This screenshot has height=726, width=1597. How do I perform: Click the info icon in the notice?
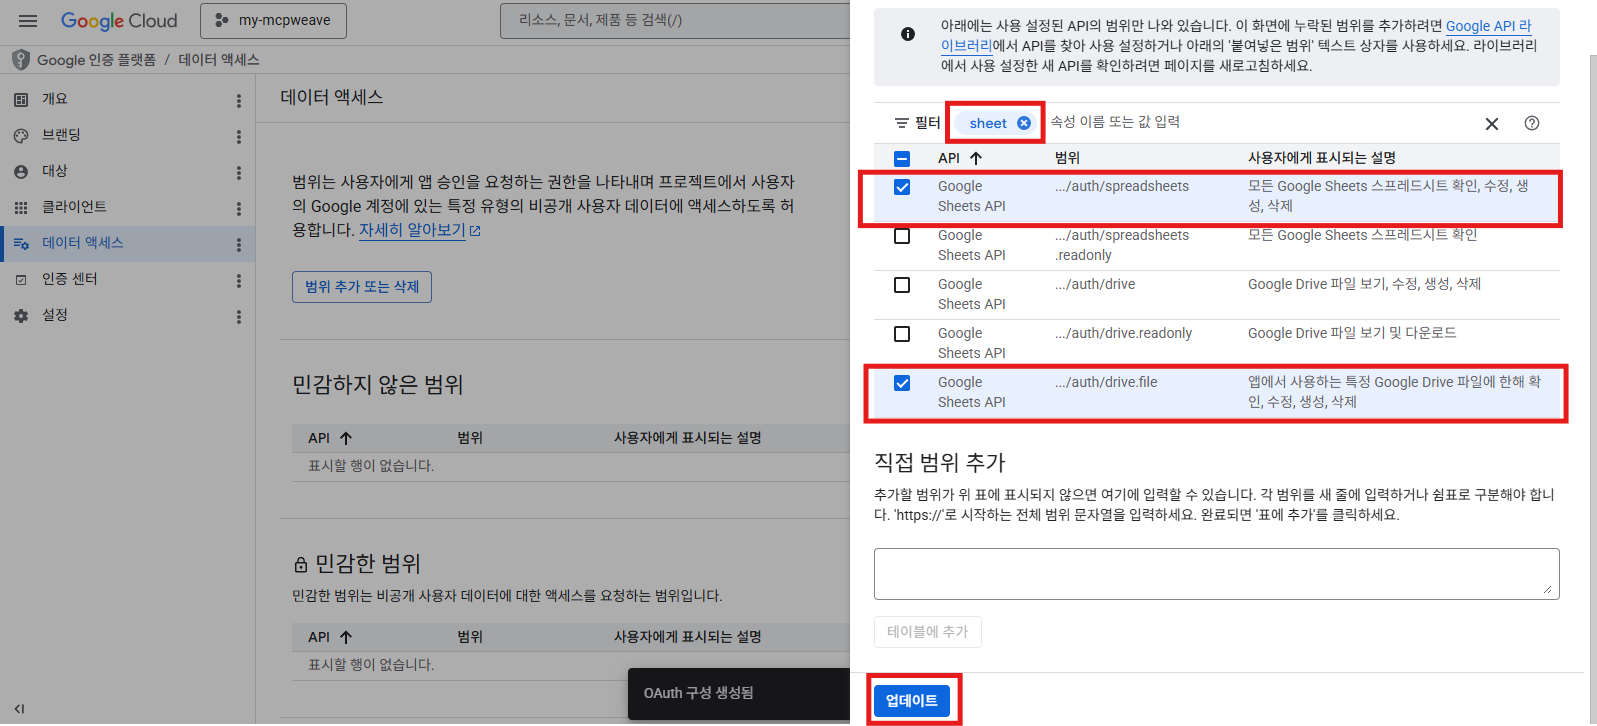pos(908,34)
